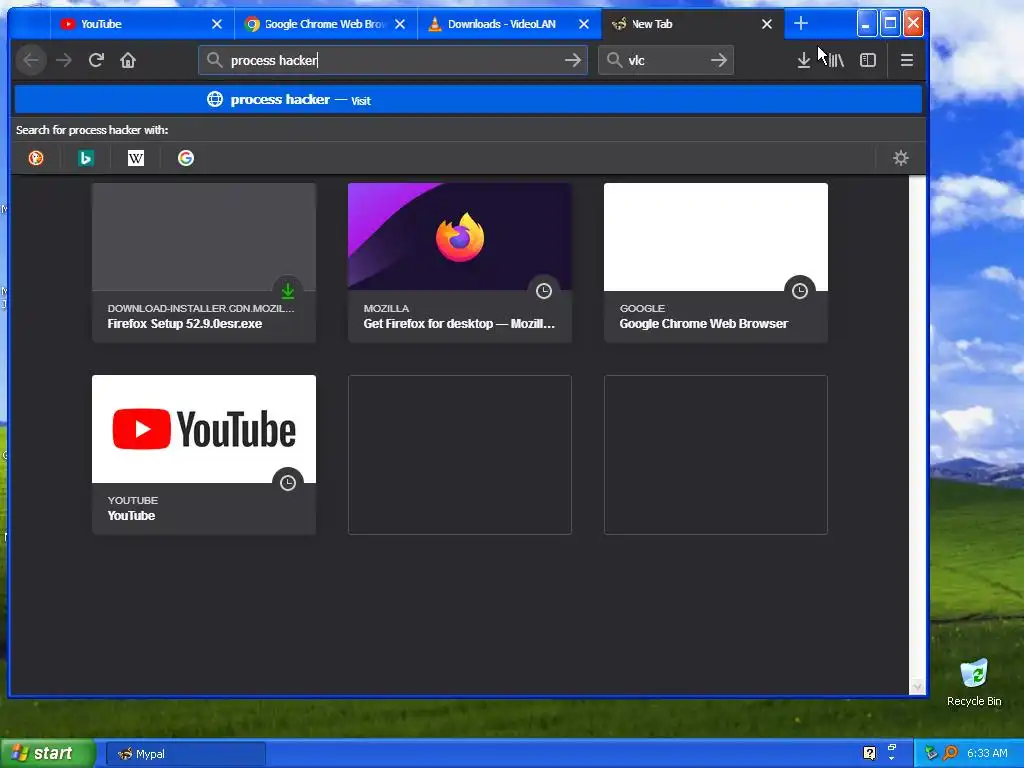Reload the current page

point(96,60)
